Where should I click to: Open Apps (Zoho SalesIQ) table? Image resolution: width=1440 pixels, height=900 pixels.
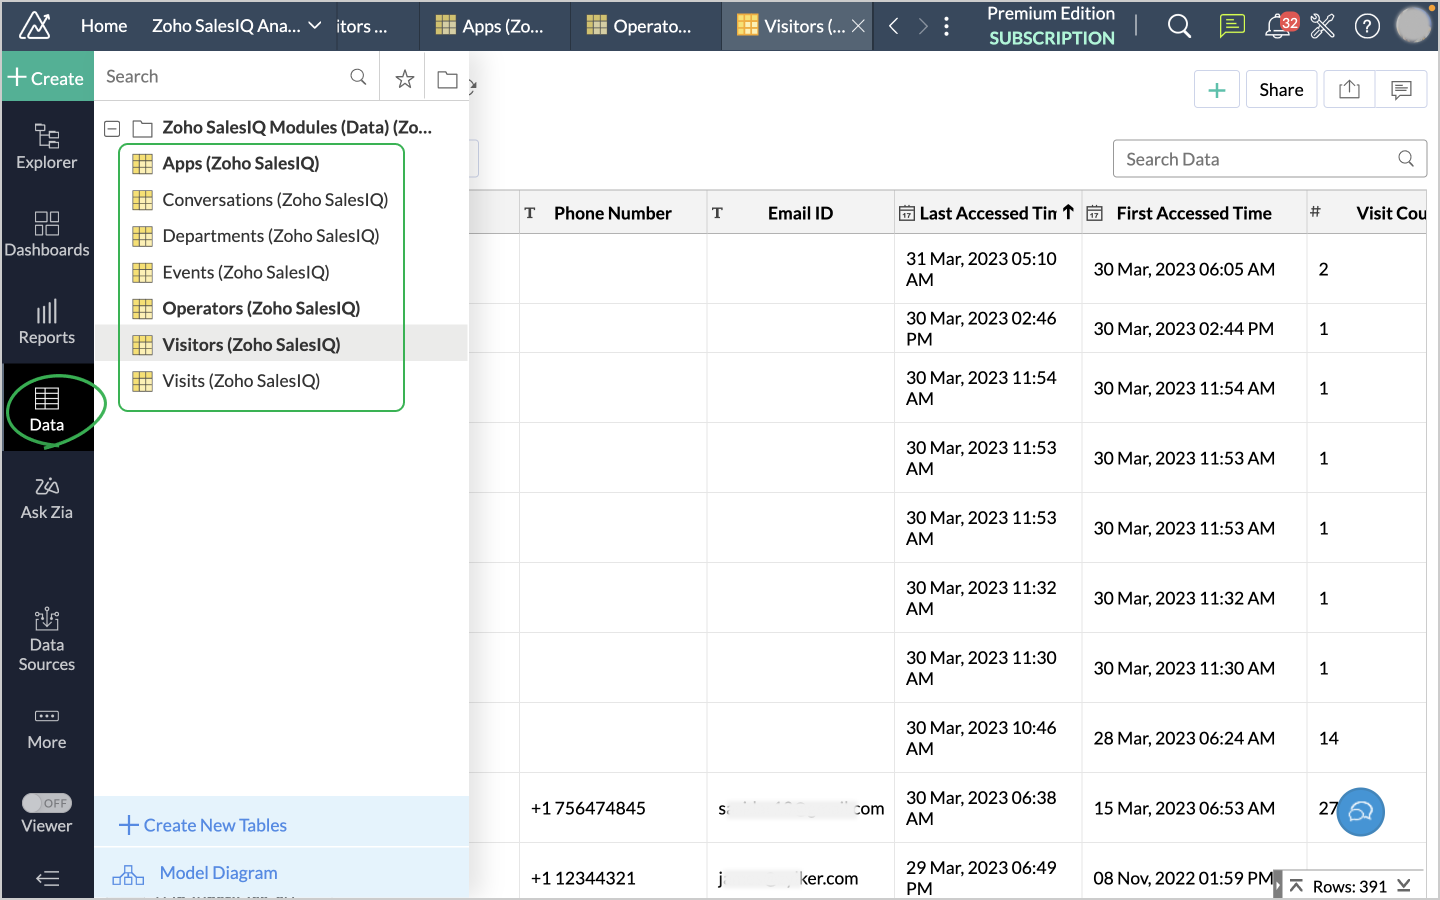click(x=241, y=163)
